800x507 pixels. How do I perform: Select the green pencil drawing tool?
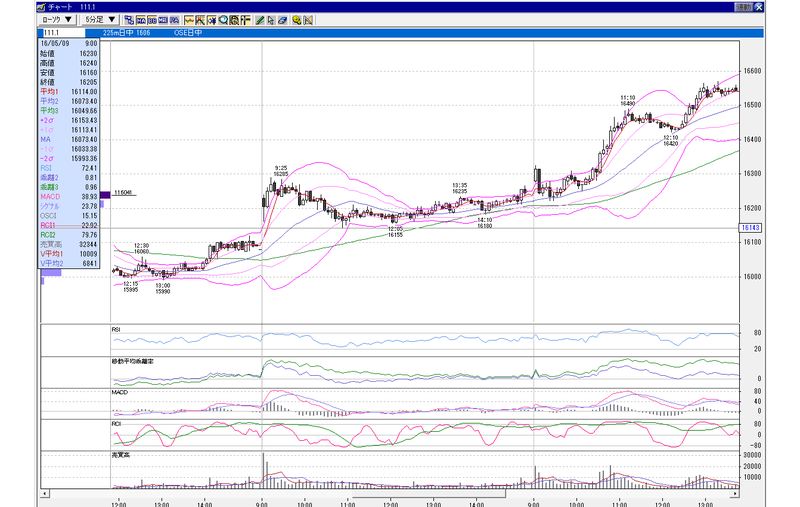pos(260,20)
